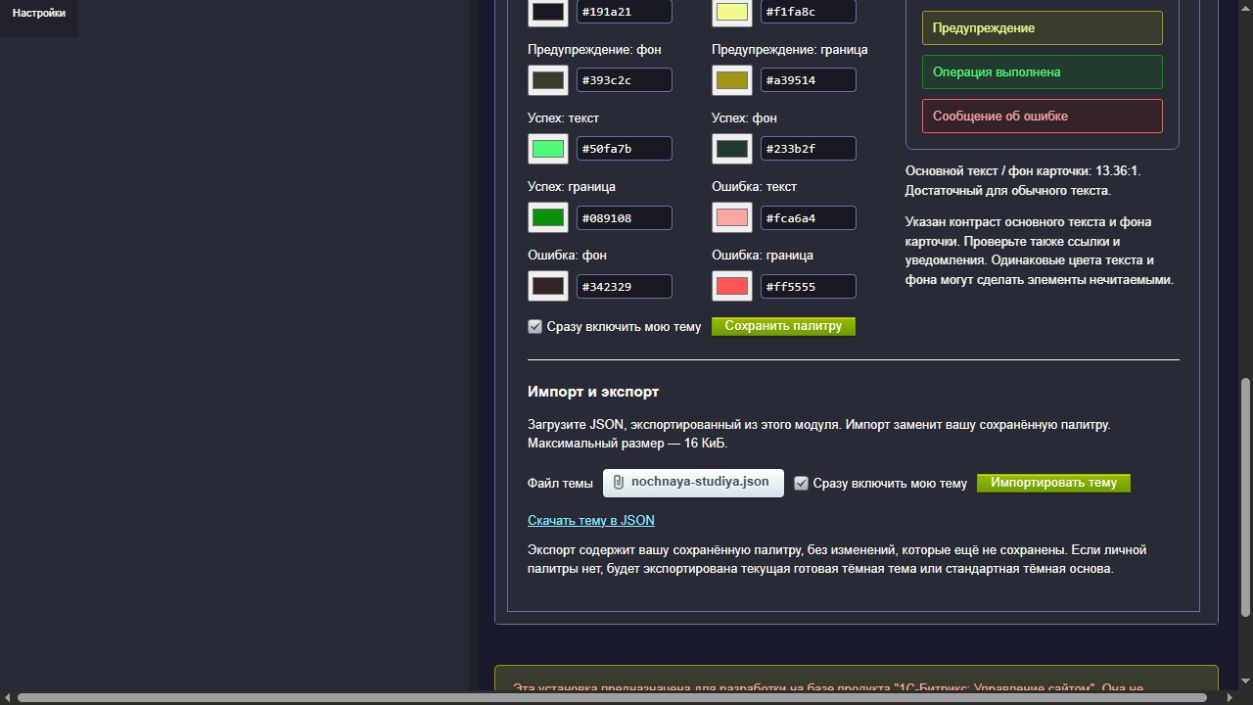Click the horizontal scrollbar left arrow
Image resolution: width=1253 pixels, height=705 pixels.
pos(7,697)
